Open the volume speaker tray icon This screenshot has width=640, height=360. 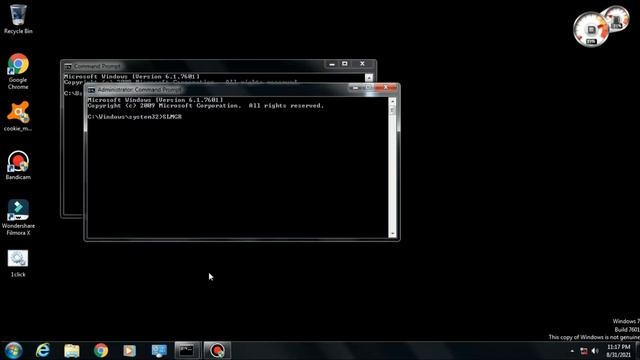click(x=595, y=351)
